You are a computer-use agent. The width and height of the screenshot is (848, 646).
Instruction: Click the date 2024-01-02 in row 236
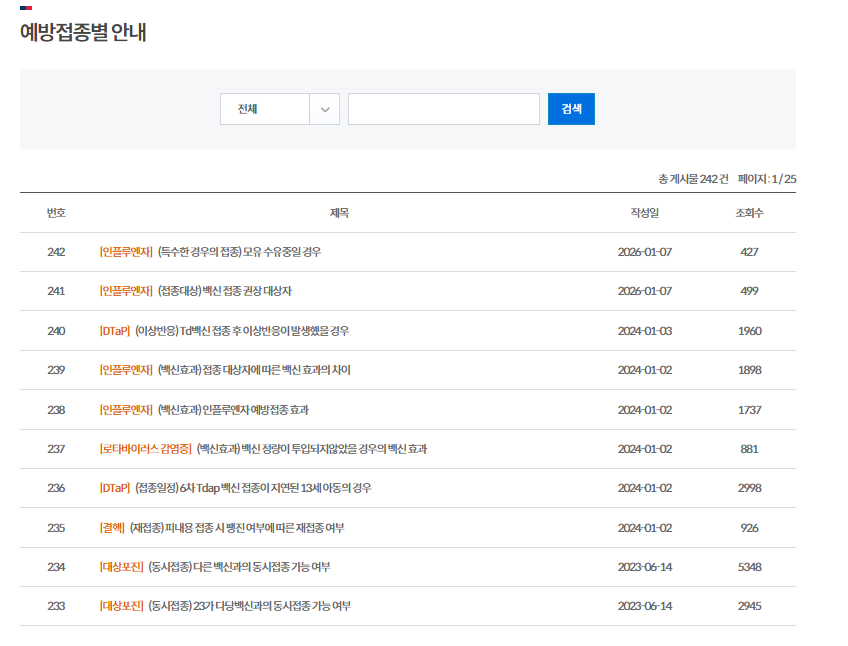(645, 488)
